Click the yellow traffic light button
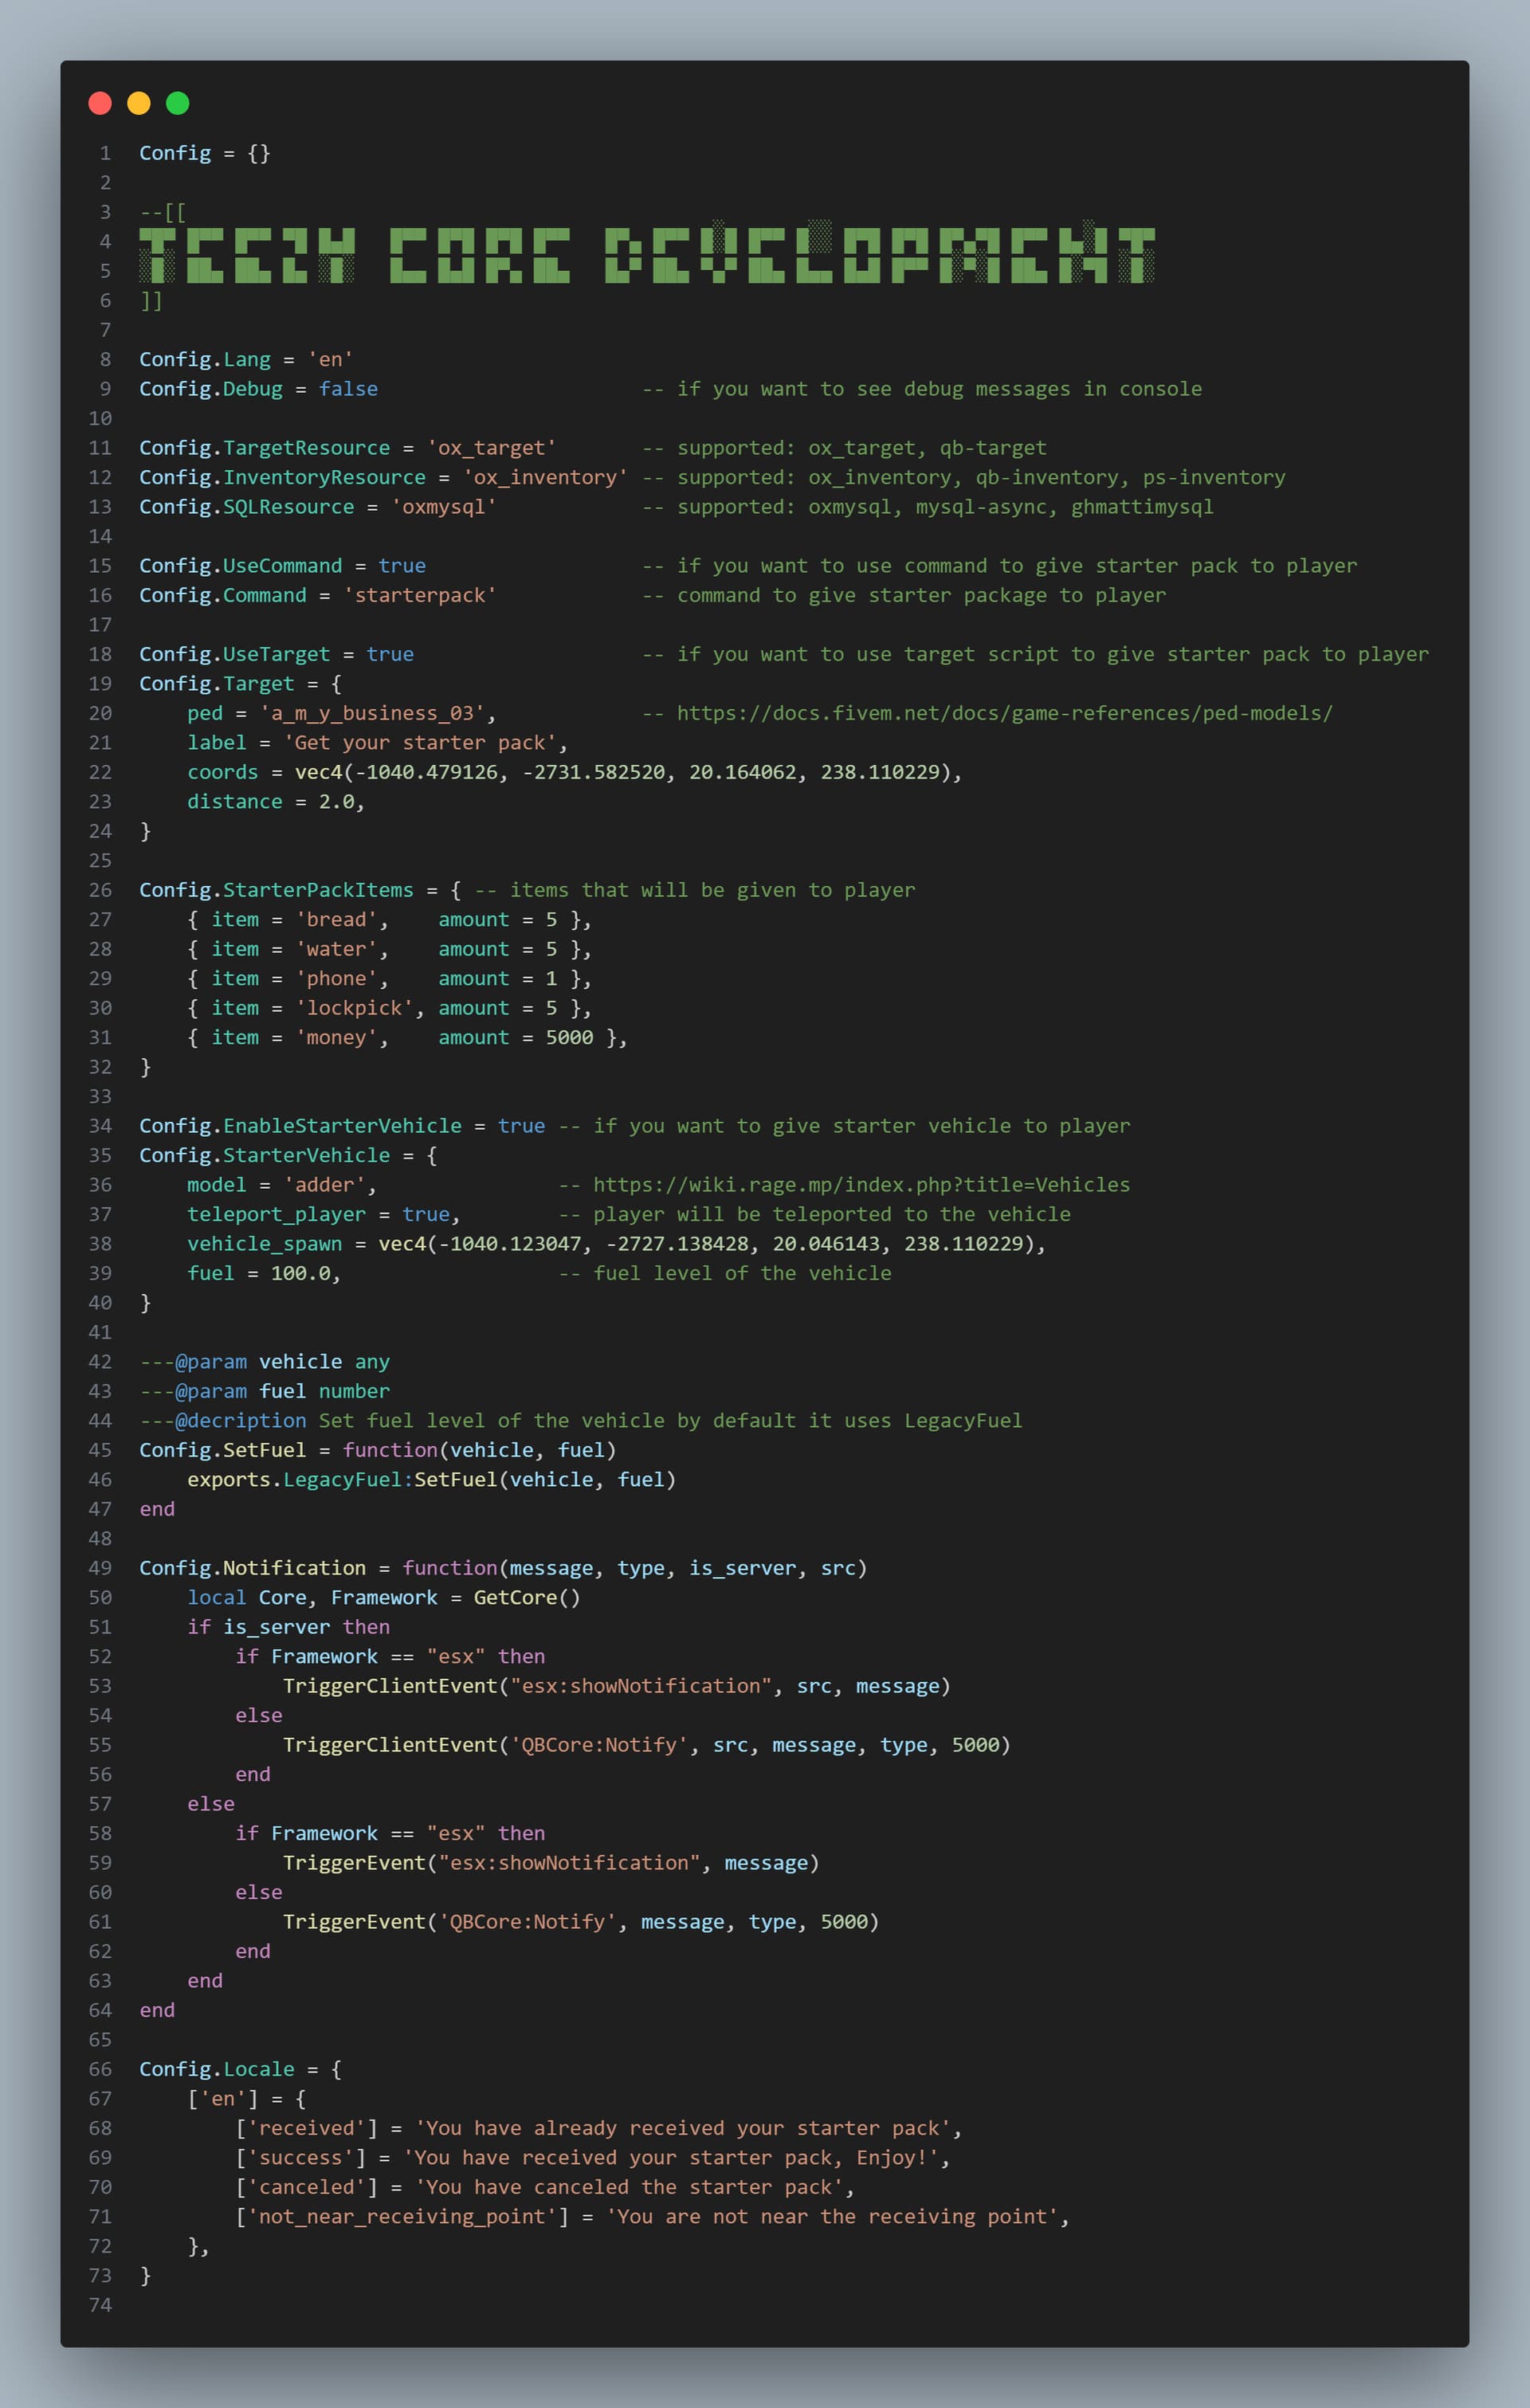The width and height of the screenshot is (1530, 2408). [138, 102]
